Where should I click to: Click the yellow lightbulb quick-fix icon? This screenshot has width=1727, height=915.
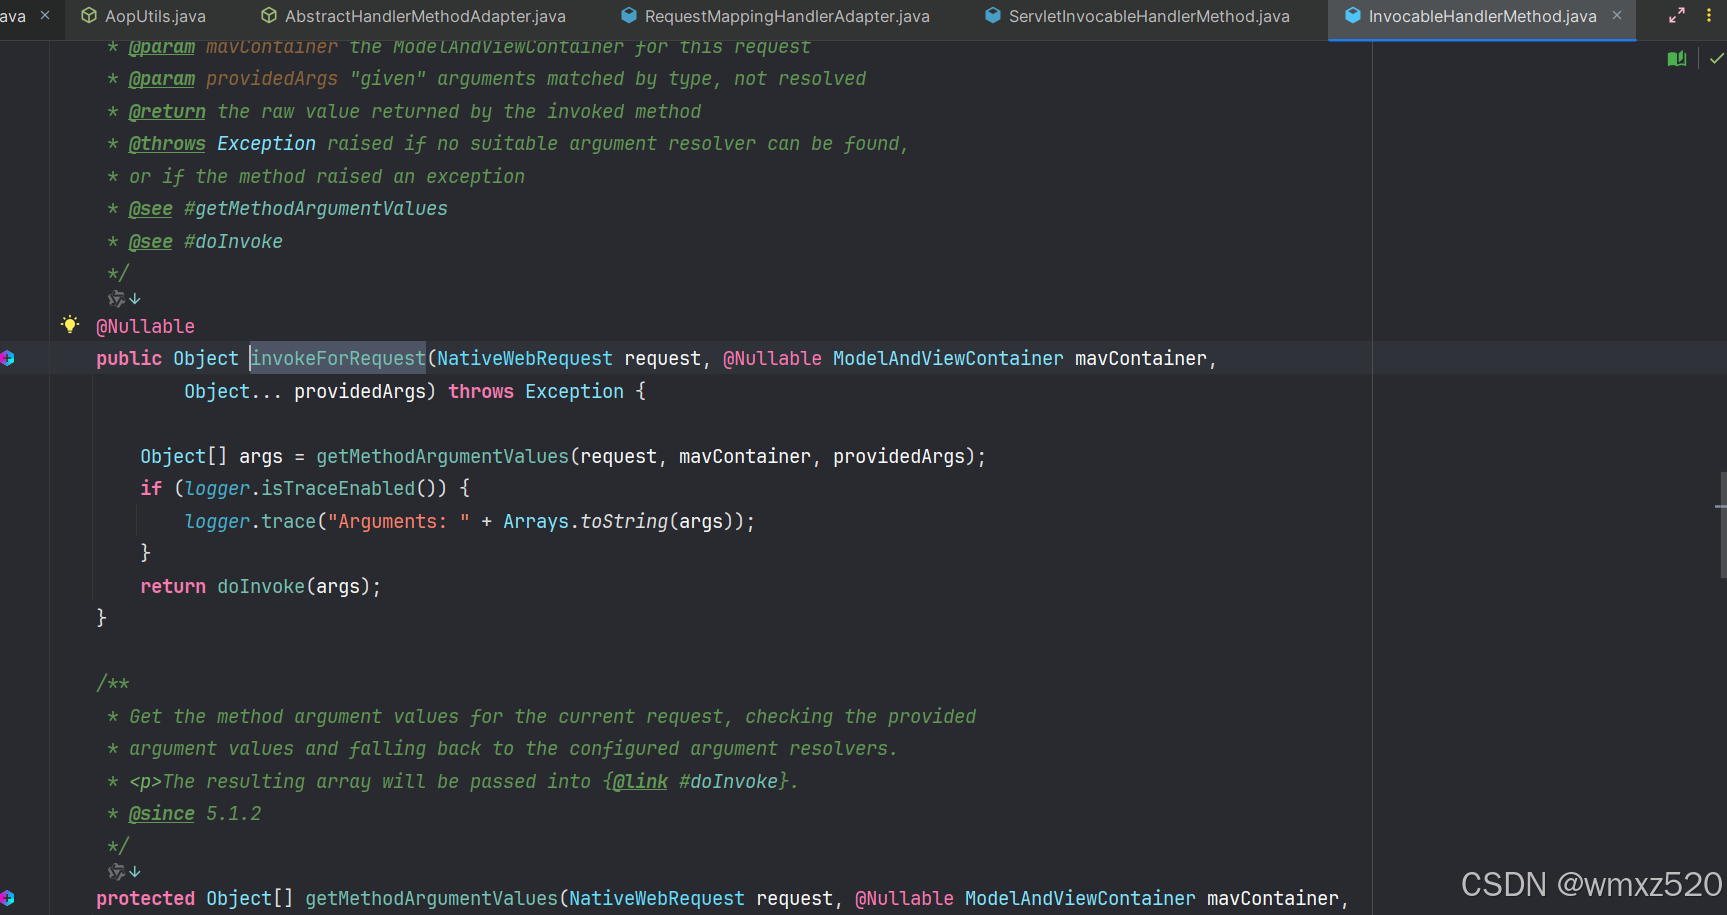pos(70,324)
